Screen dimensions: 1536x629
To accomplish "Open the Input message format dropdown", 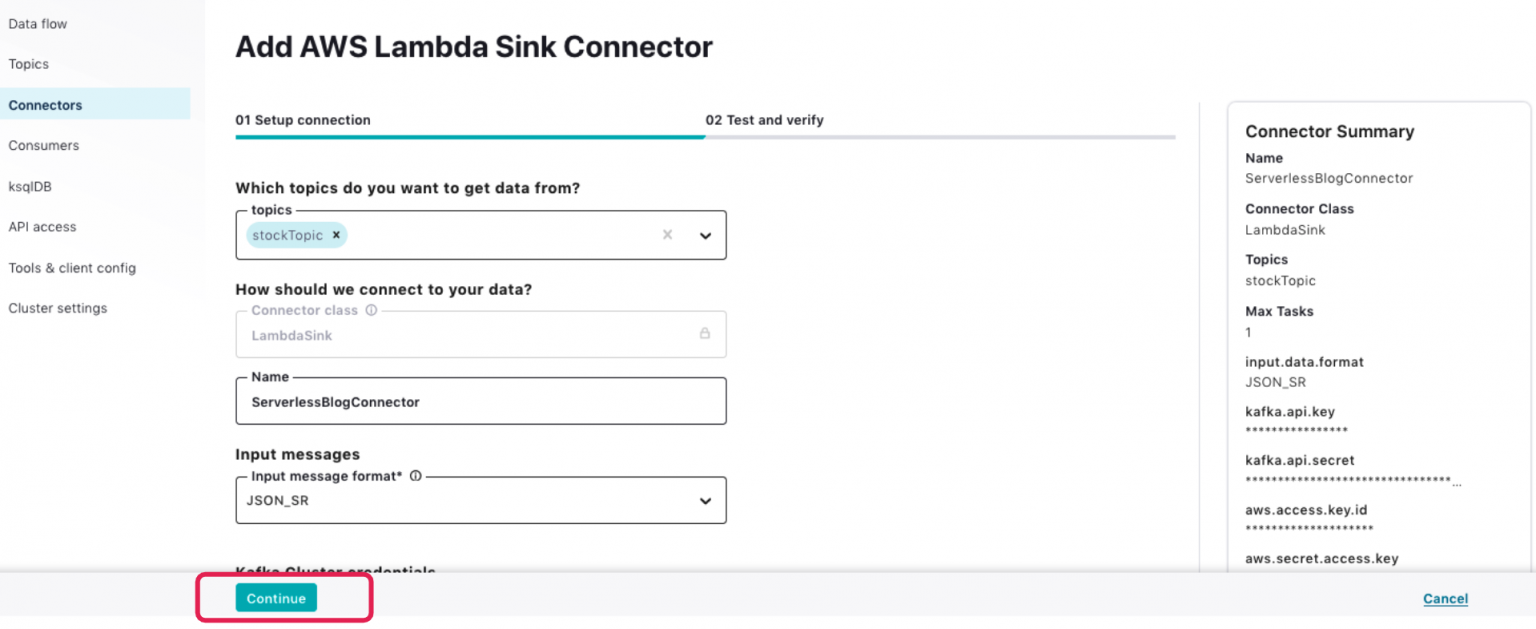I will coord(706,500).
